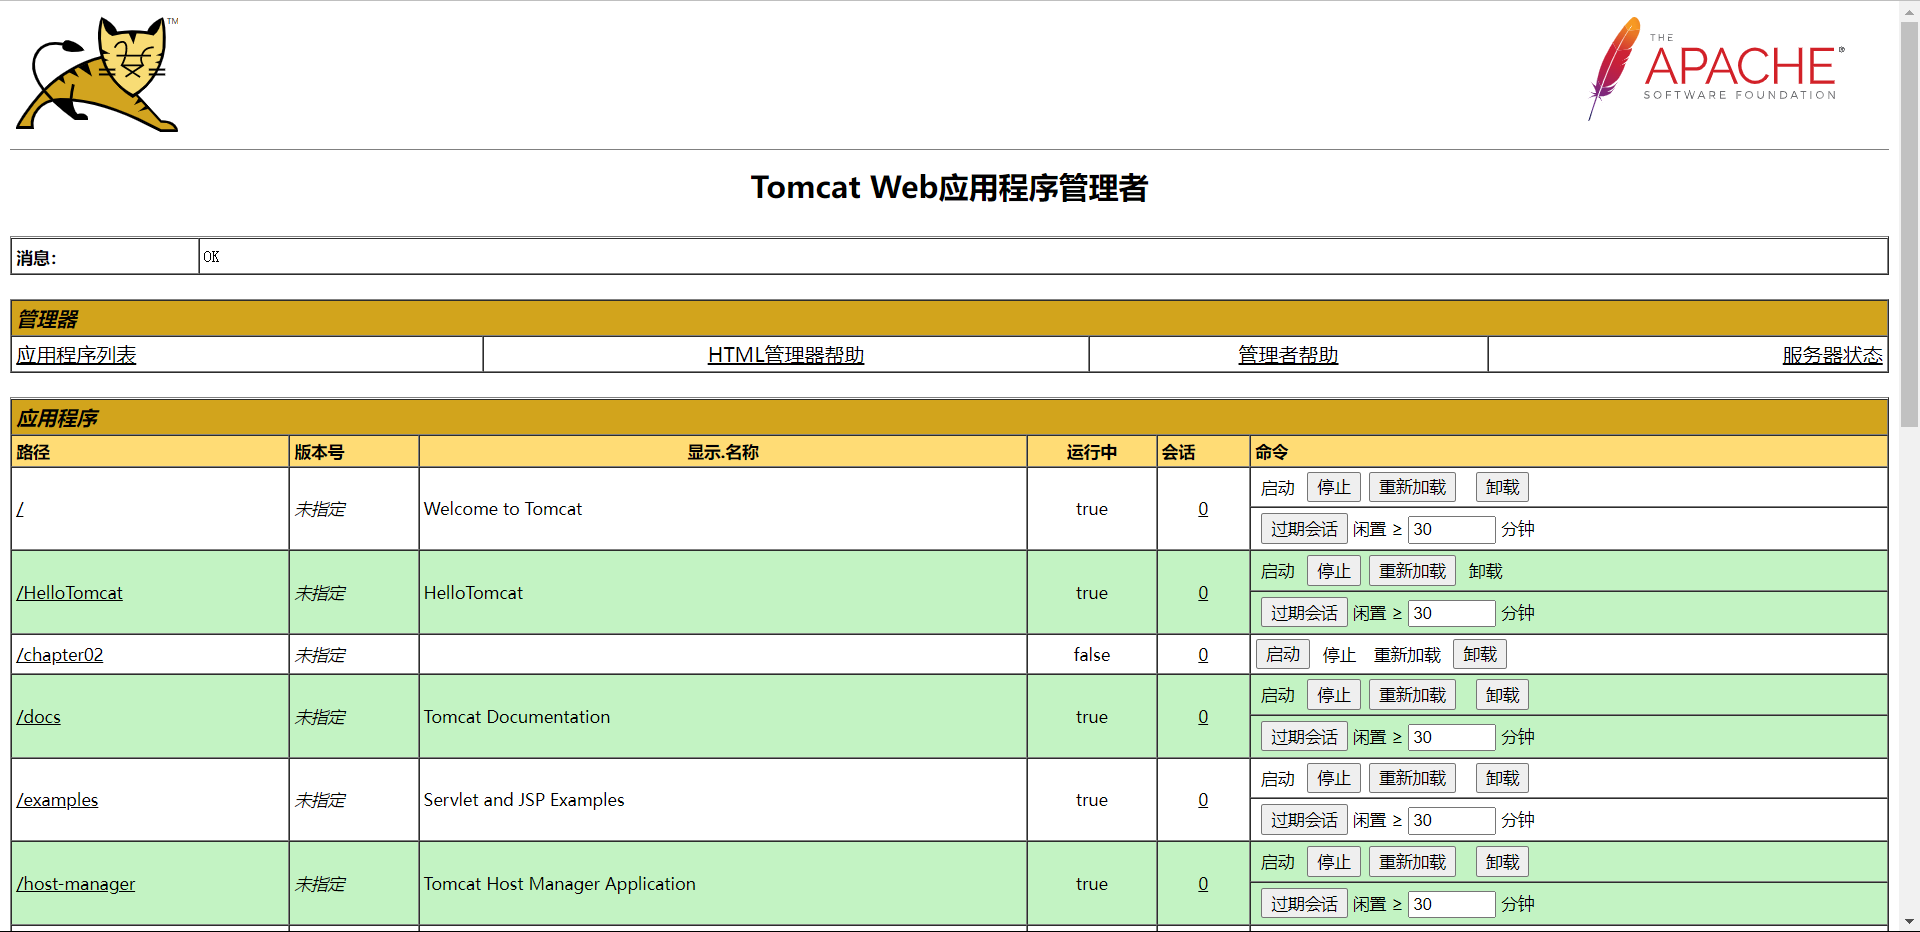Open the 应用程序列表 link

click(x=76, y=355)
